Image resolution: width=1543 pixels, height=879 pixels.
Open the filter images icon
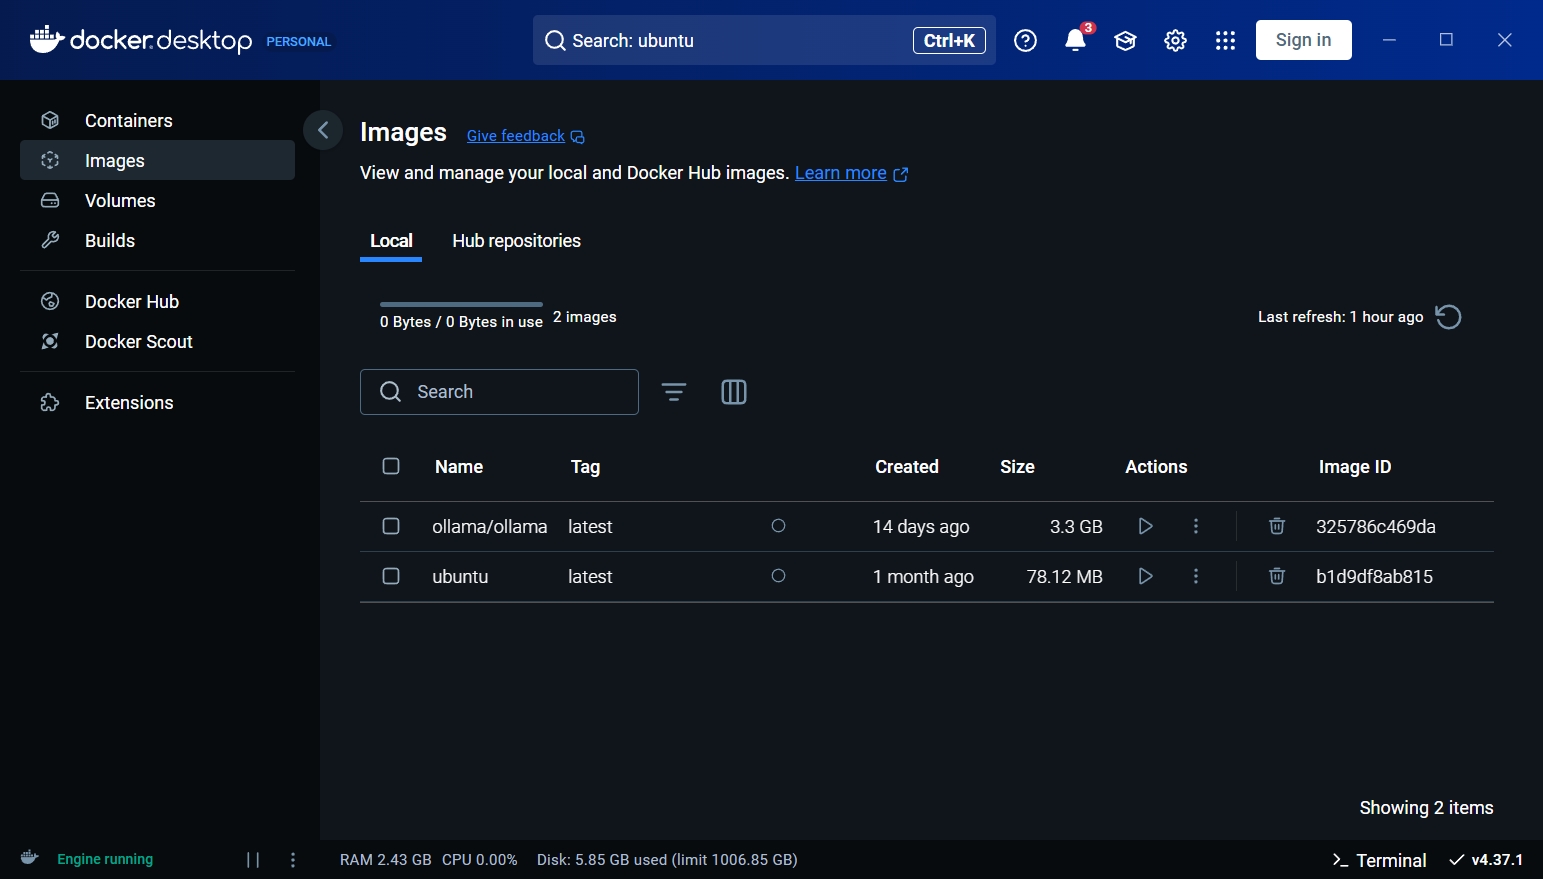tap(674, 392)
